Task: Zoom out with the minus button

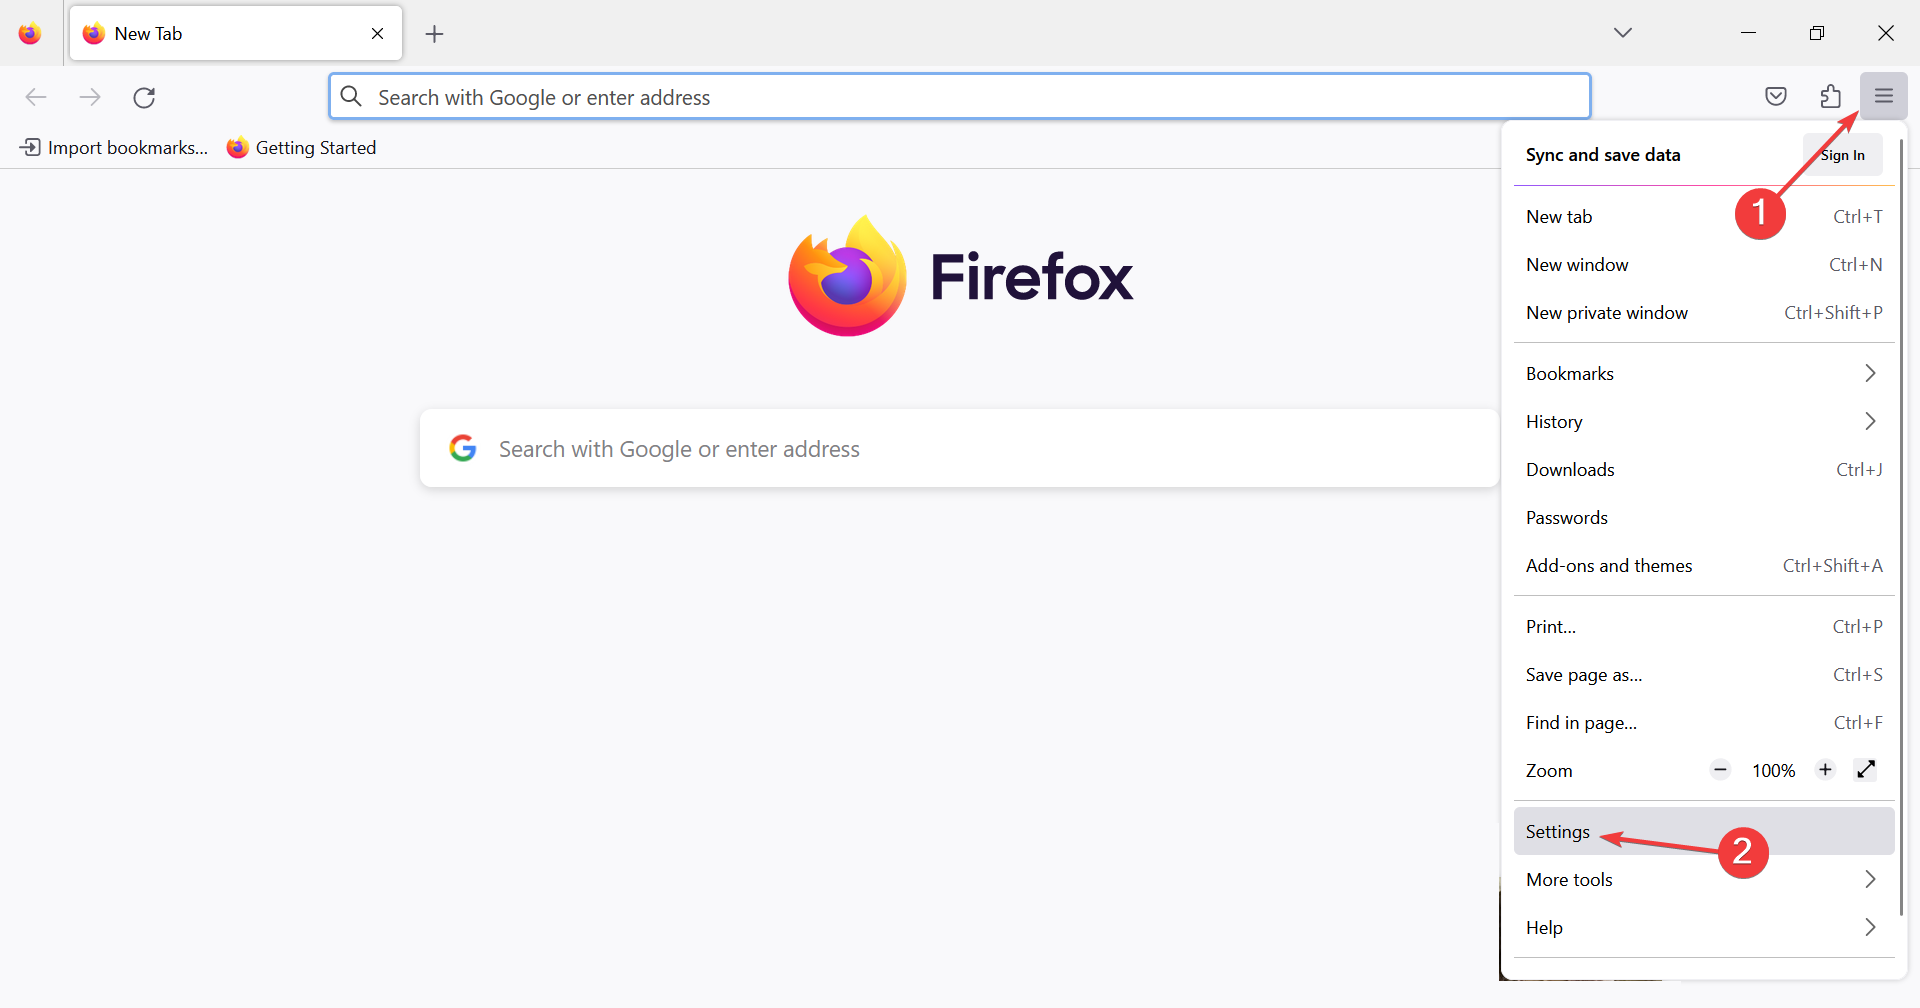Action: (x=1720, y=770)
